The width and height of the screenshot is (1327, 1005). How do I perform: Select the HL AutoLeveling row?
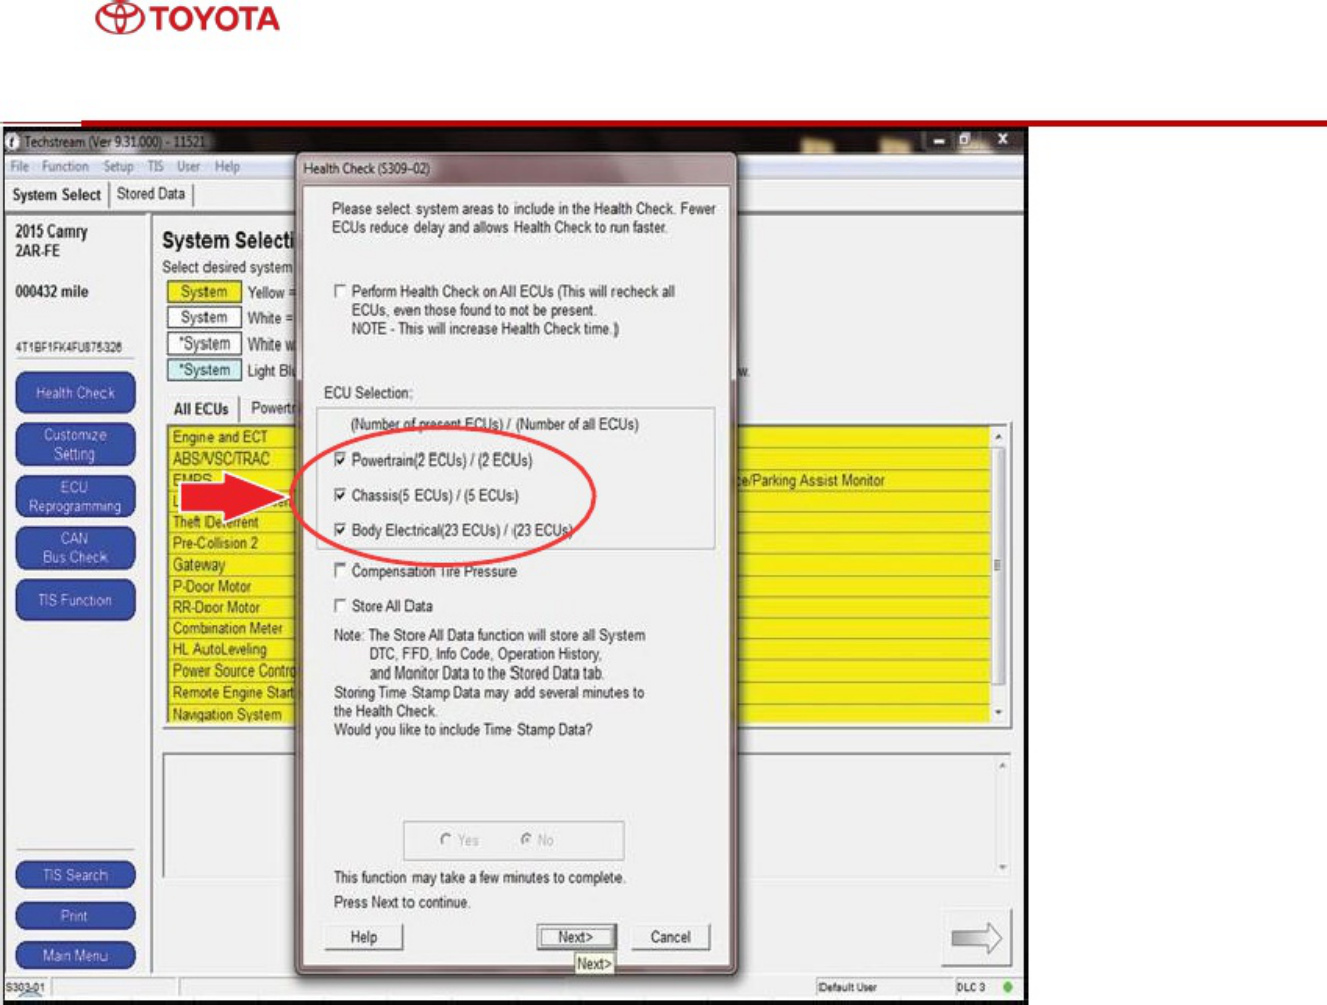[233, 649]
